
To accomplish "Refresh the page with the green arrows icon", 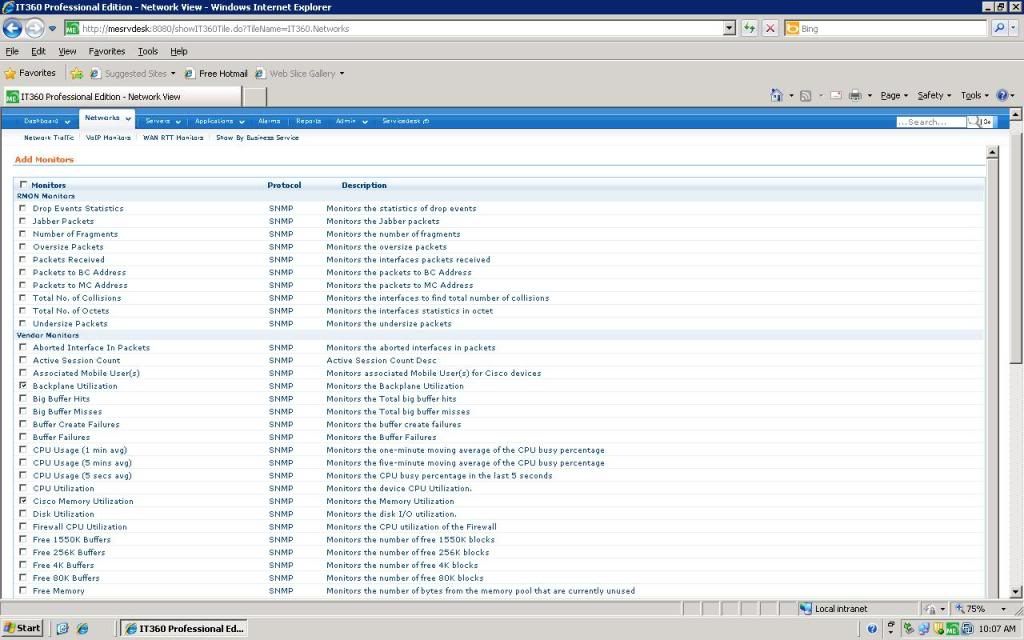I will coord(749,28).
